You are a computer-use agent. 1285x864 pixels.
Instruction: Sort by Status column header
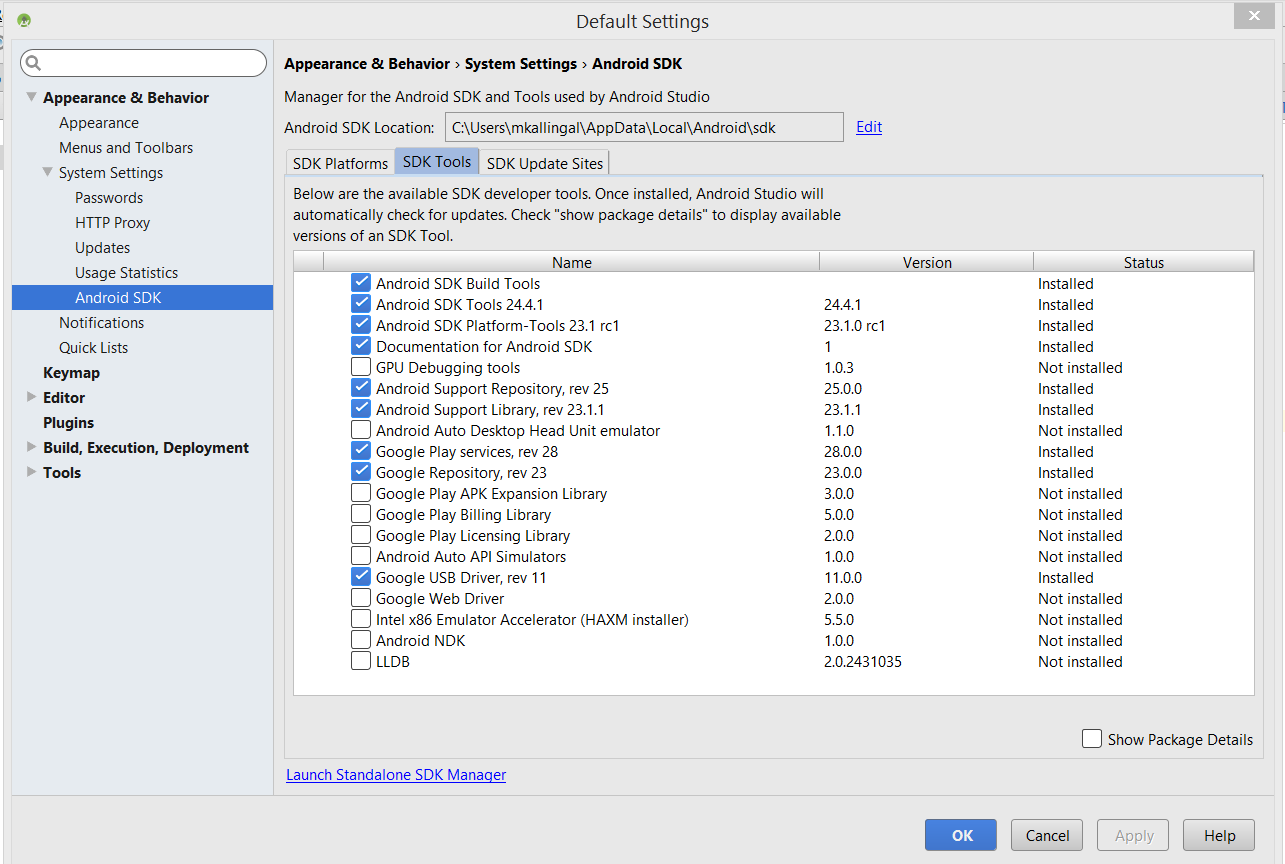click(x=1143, y=262)
